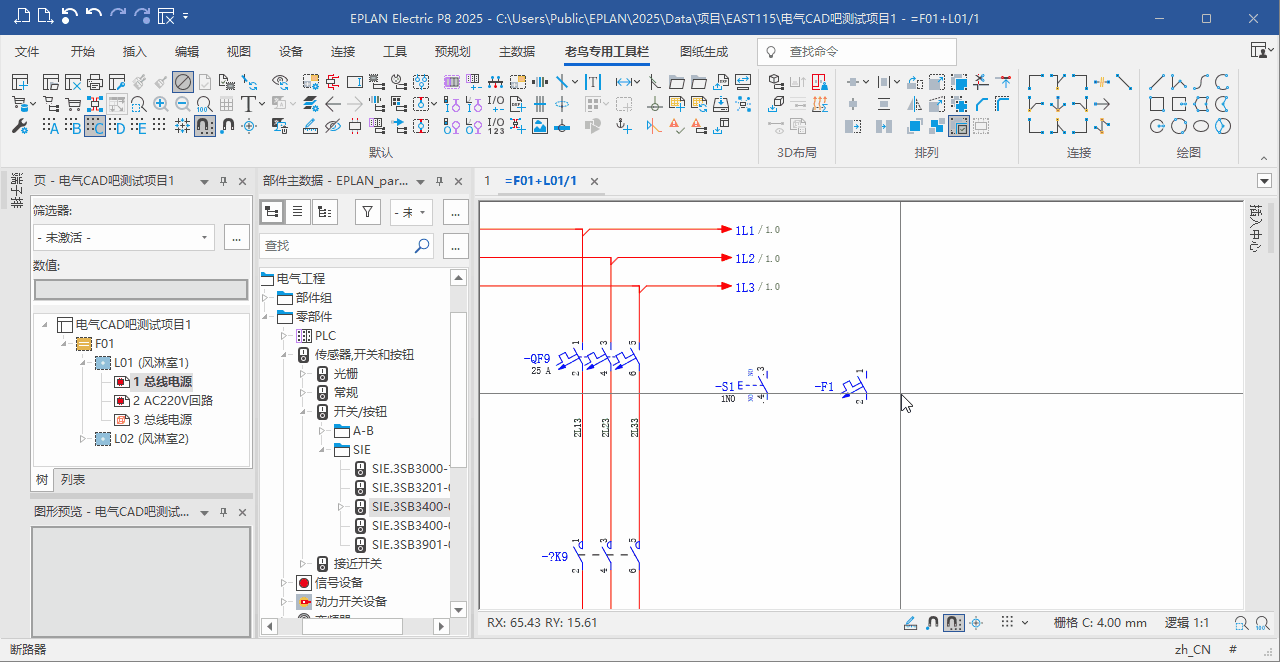Toggle the magnet snap button in toolbar
The image size is (1280, 662).
pos(204,126)
